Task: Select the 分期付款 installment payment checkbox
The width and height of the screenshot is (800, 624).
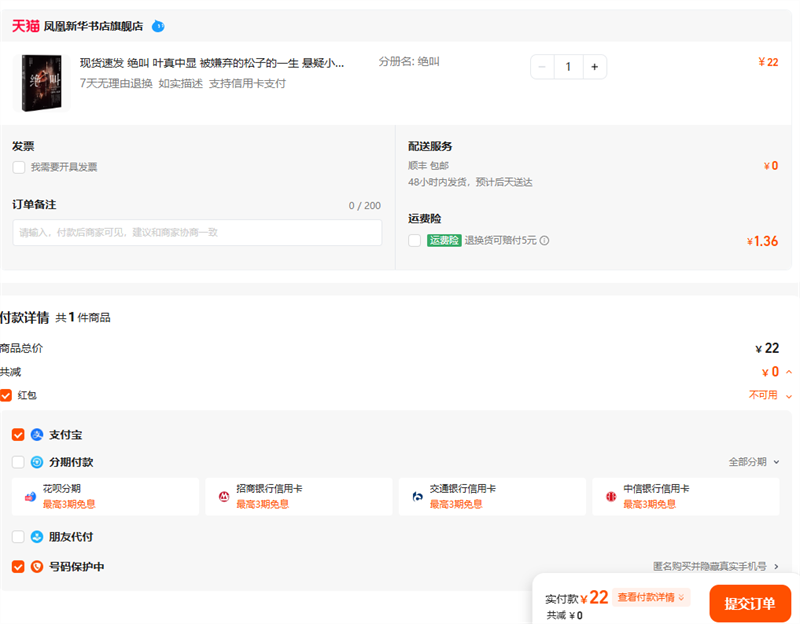Action: pyautogui.click(x=18, y=462)
